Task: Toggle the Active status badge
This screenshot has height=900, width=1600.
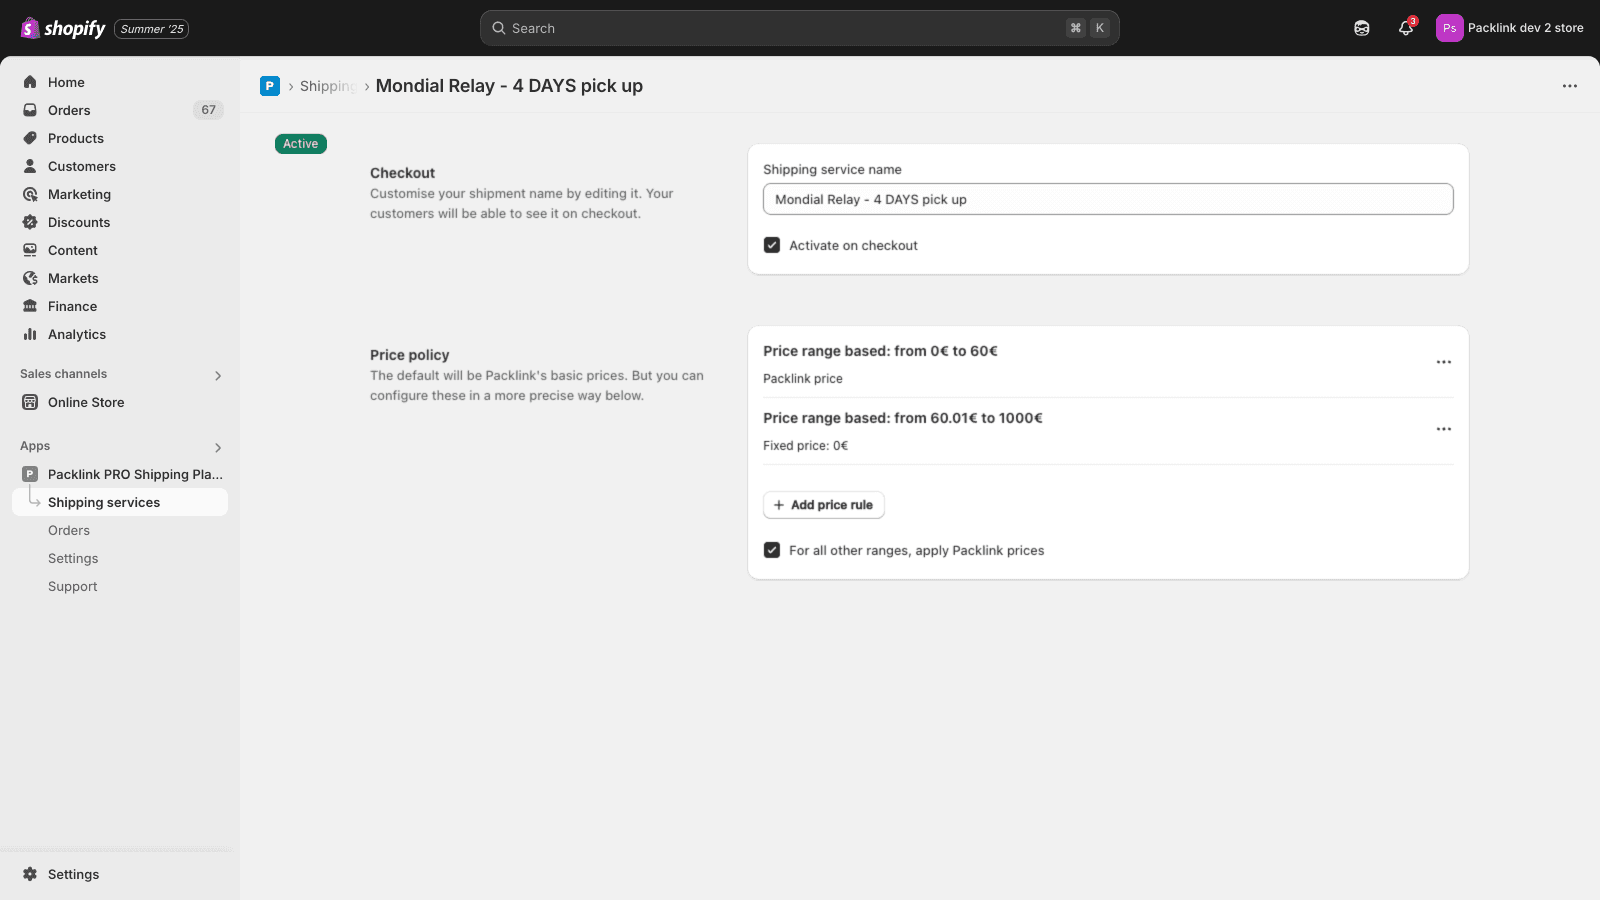Action: (300, 143)
